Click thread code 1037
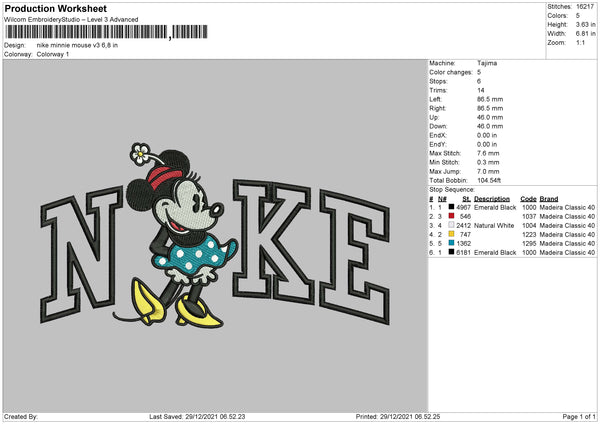600x424 pixels. tap(529, 217)
